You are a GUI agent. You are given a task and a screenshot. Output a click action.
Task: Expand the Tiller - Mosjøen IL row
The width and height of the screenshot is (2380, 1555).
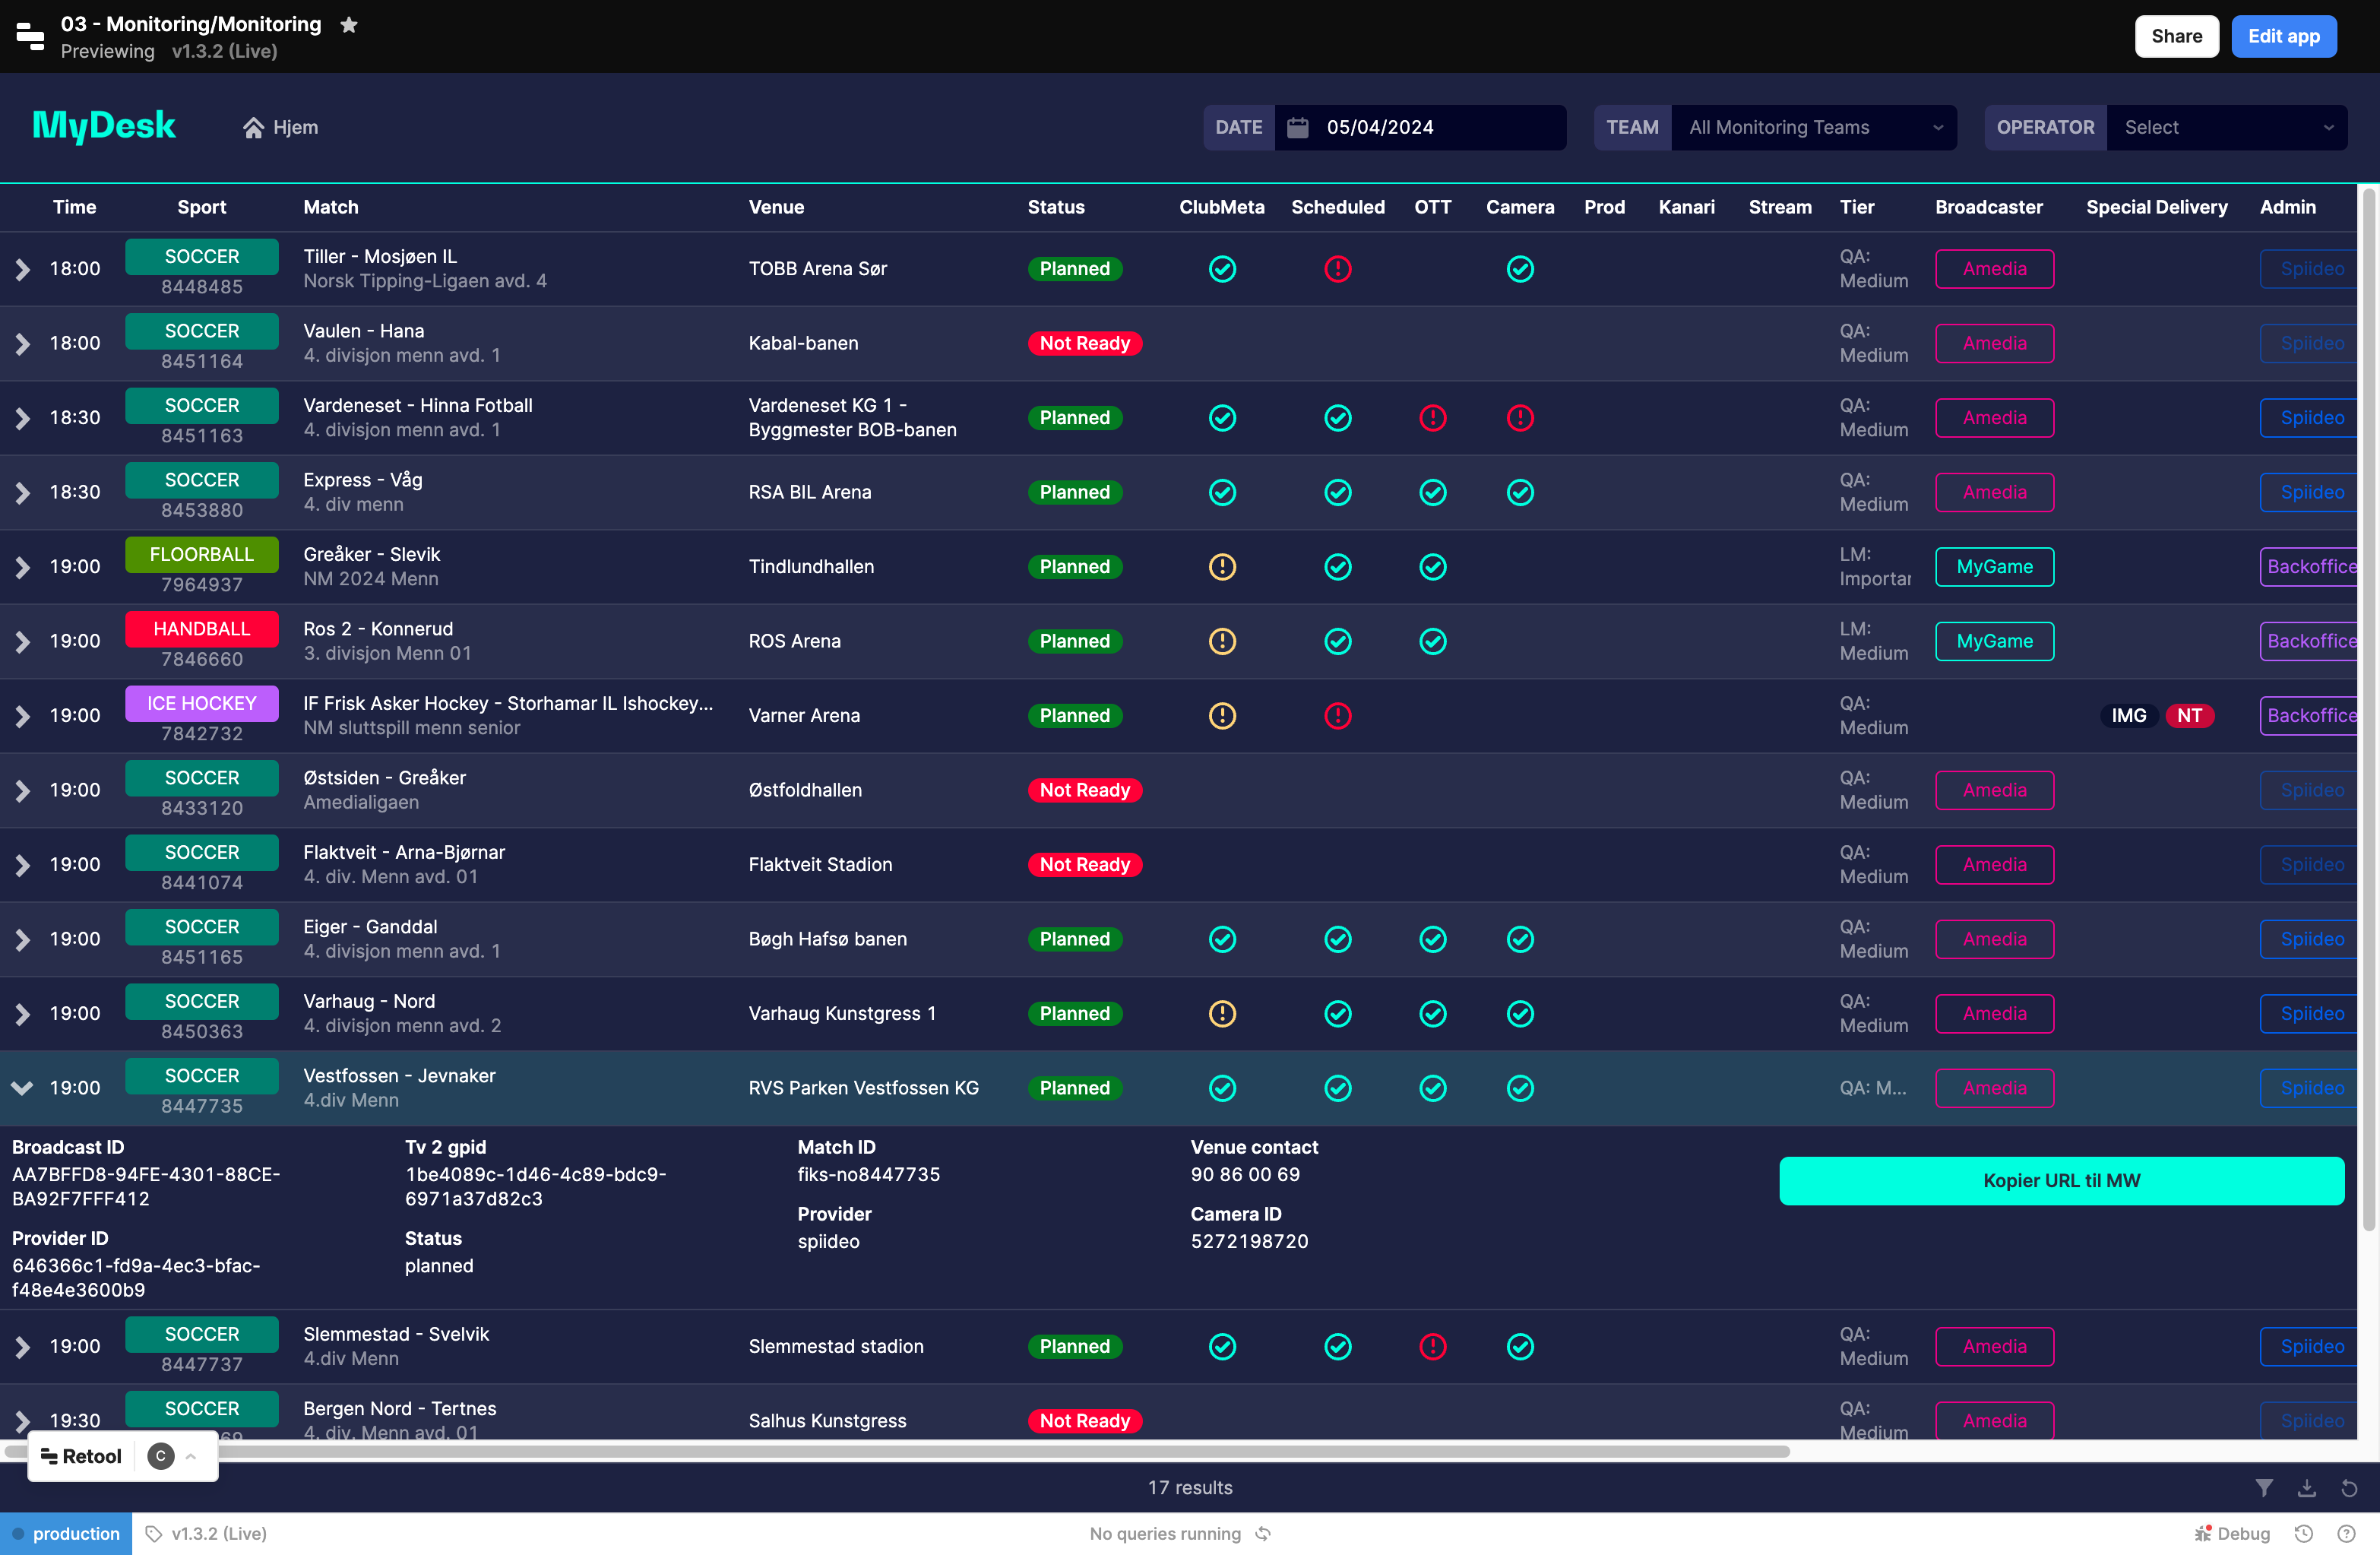pyautogui.click(x=22, y=269)
